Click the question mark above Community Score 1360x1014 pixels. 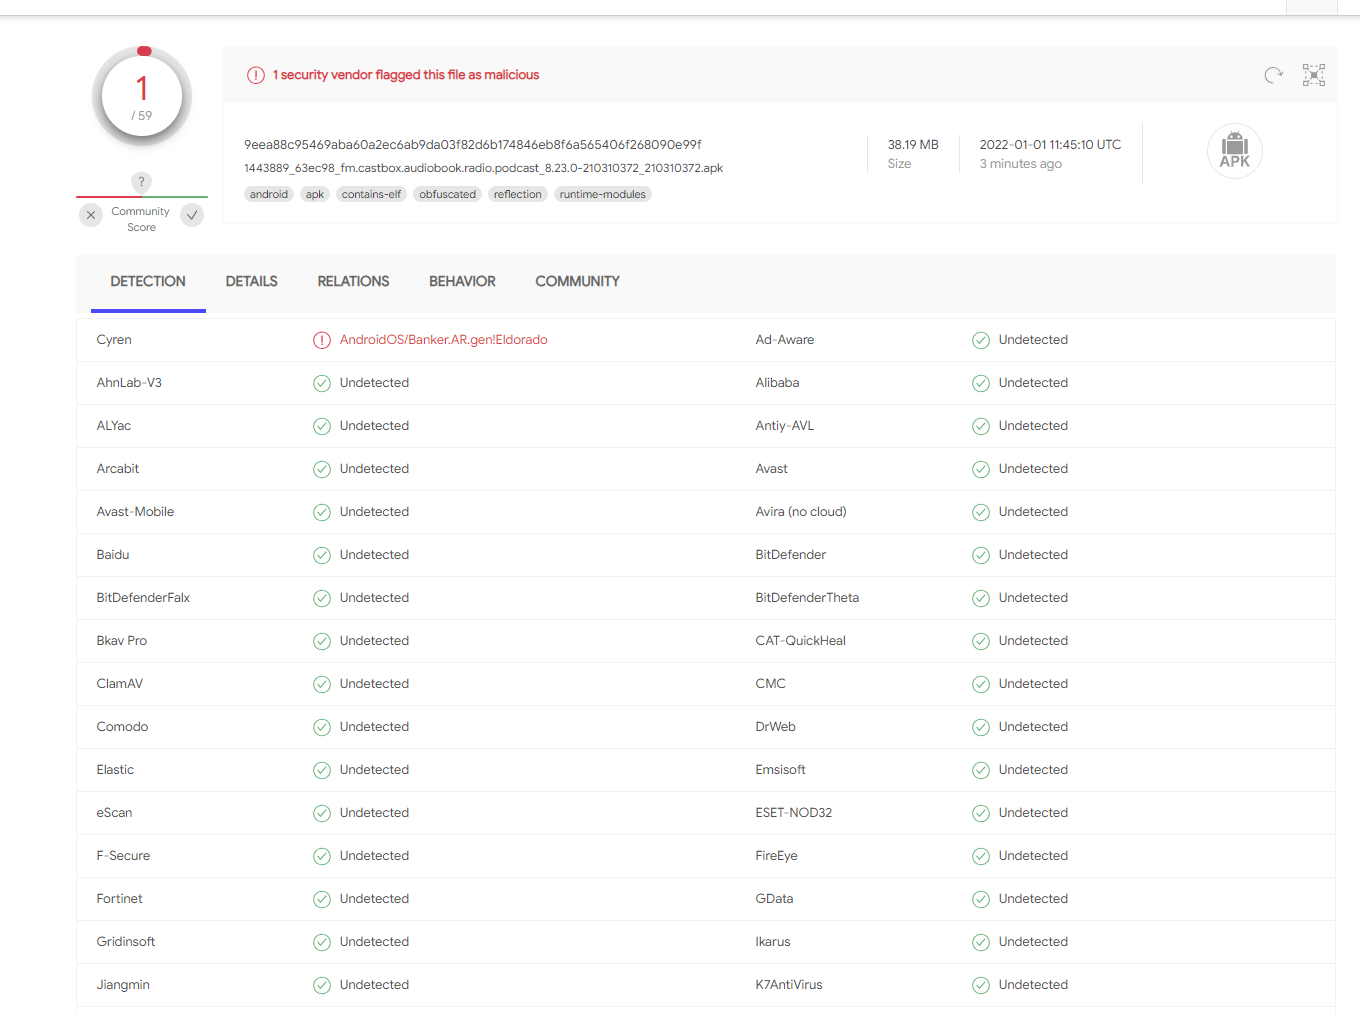tap(141, 182)
